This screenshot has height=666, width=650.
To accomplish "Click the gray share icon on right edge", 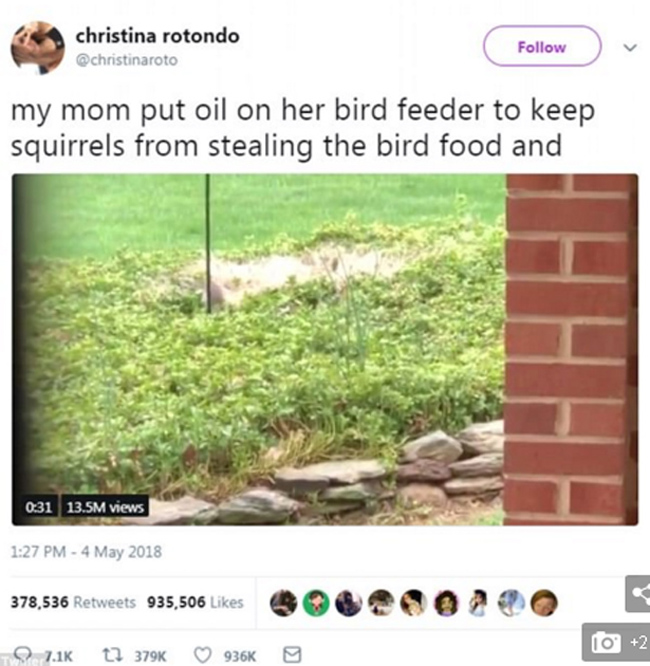I will (x=639, y=594).
